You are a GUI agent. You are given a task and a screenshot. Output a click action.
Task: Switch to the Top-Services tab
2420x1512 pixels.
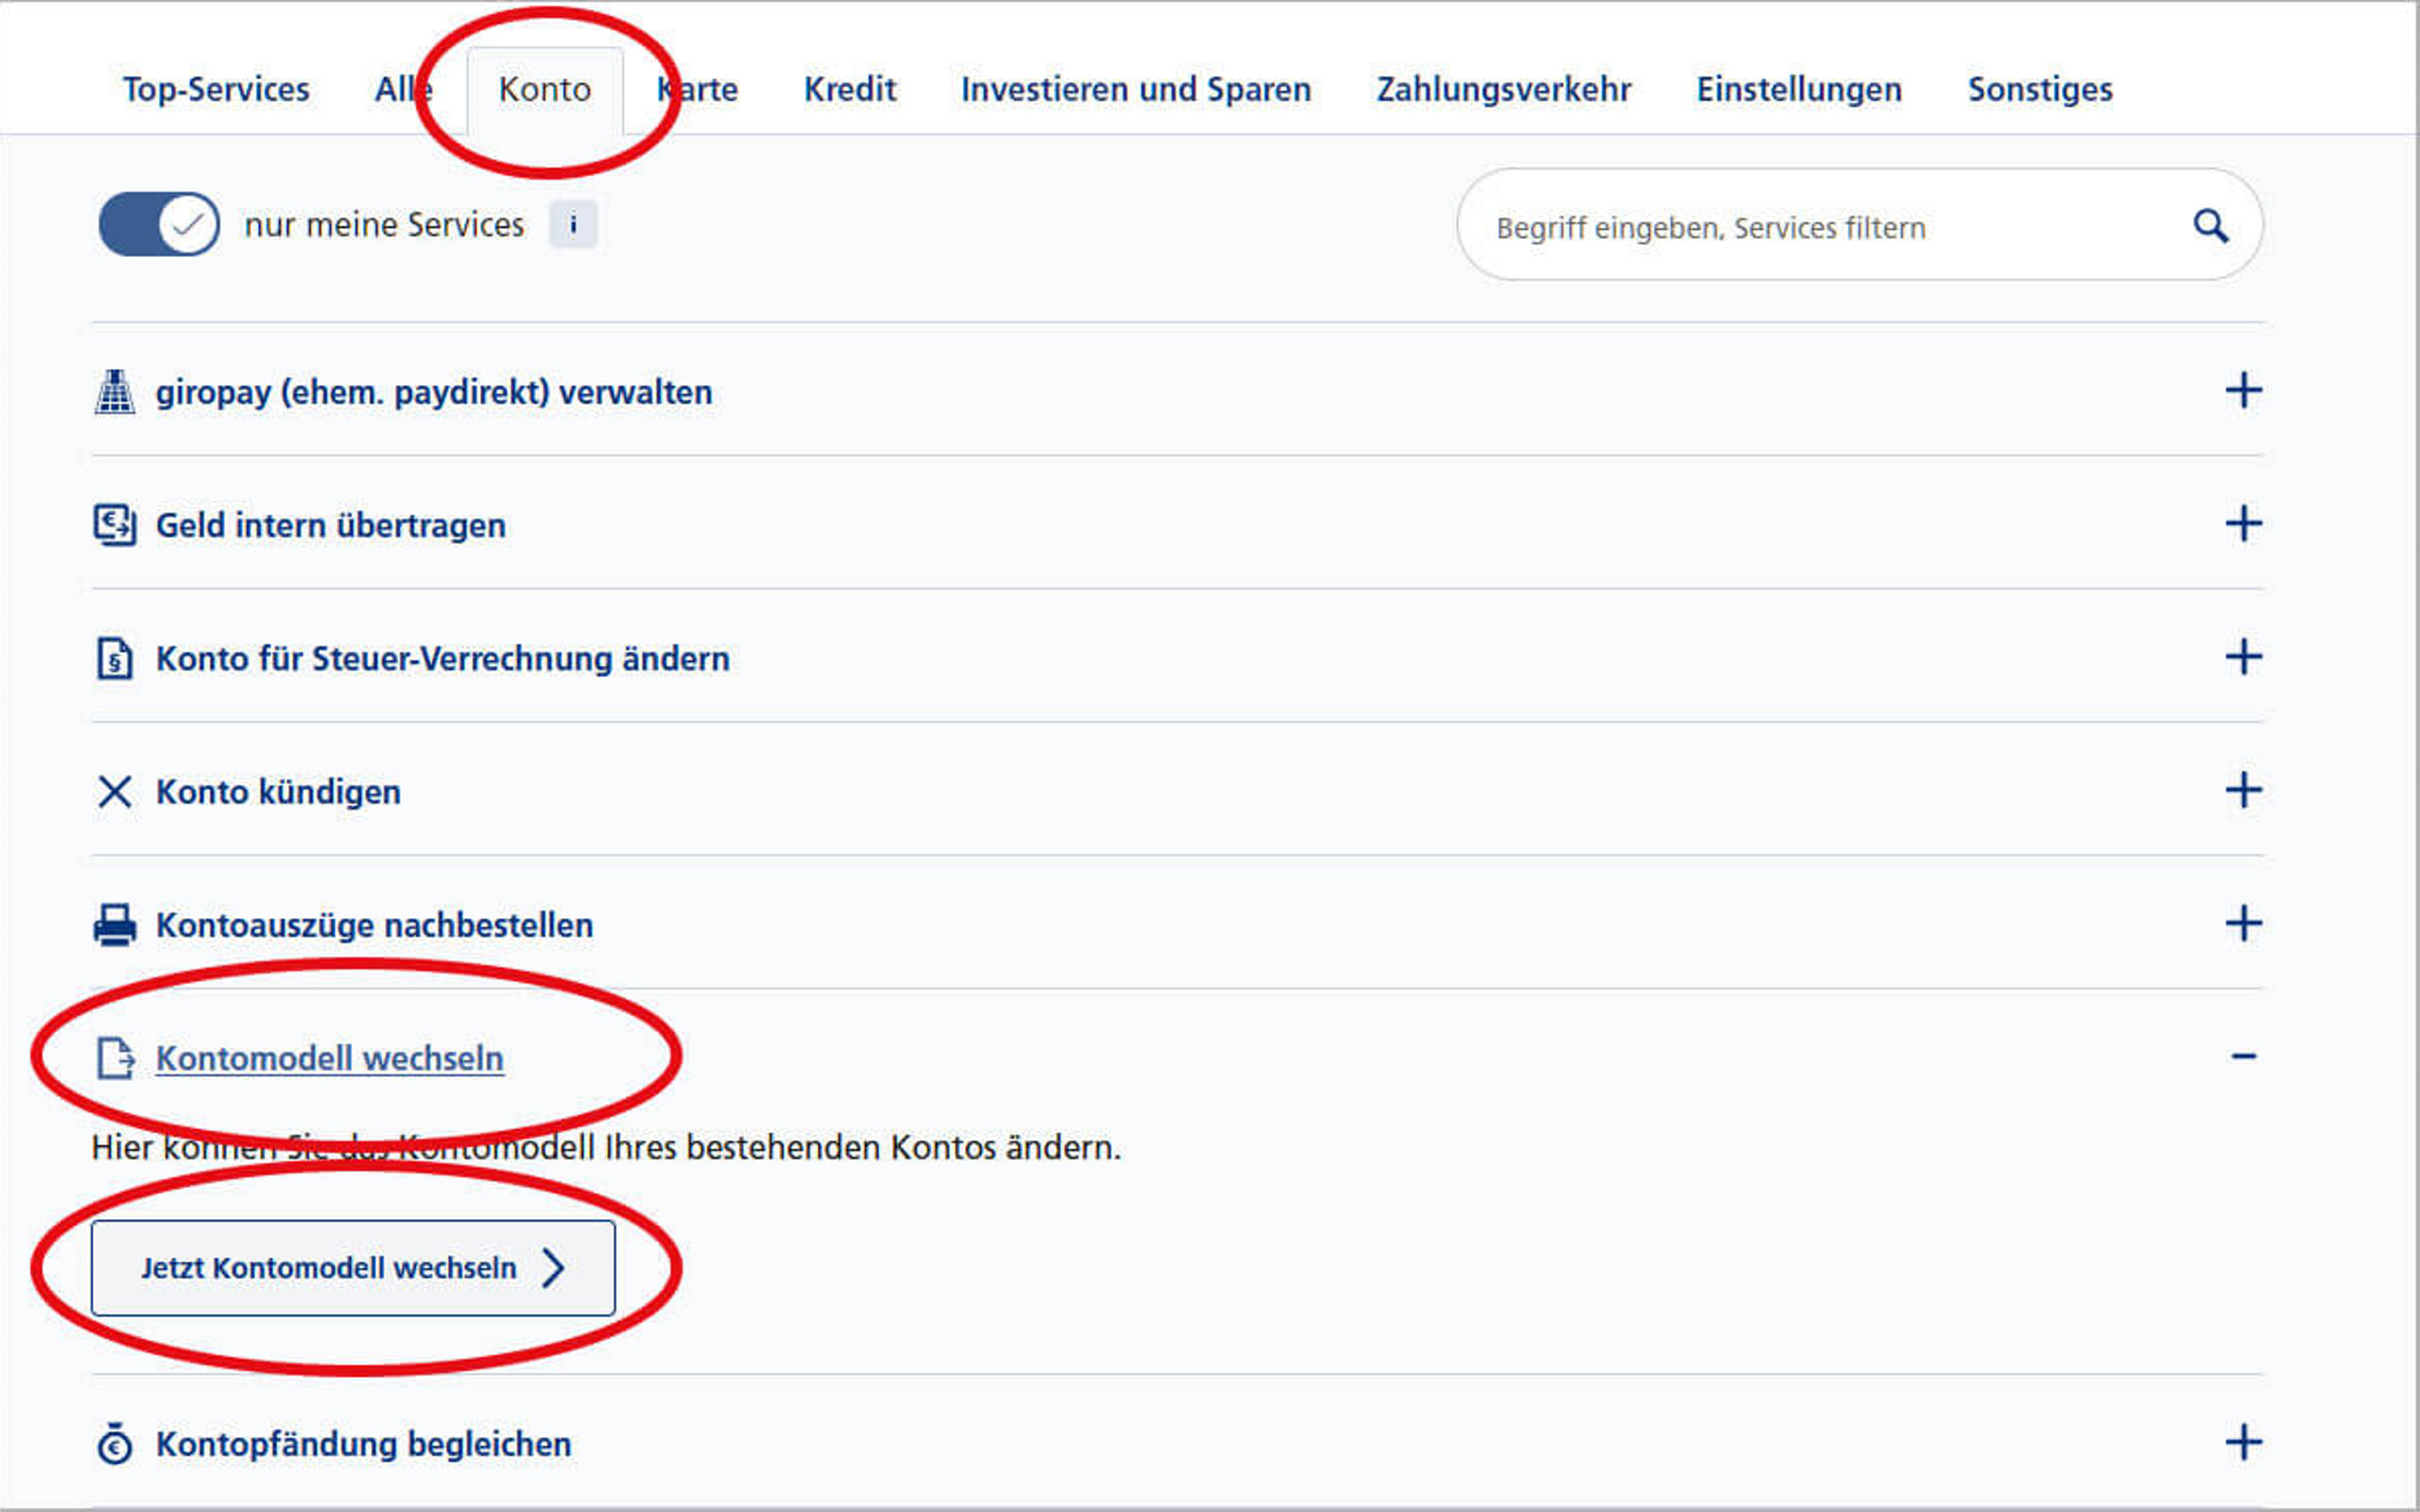coord(216,89)
